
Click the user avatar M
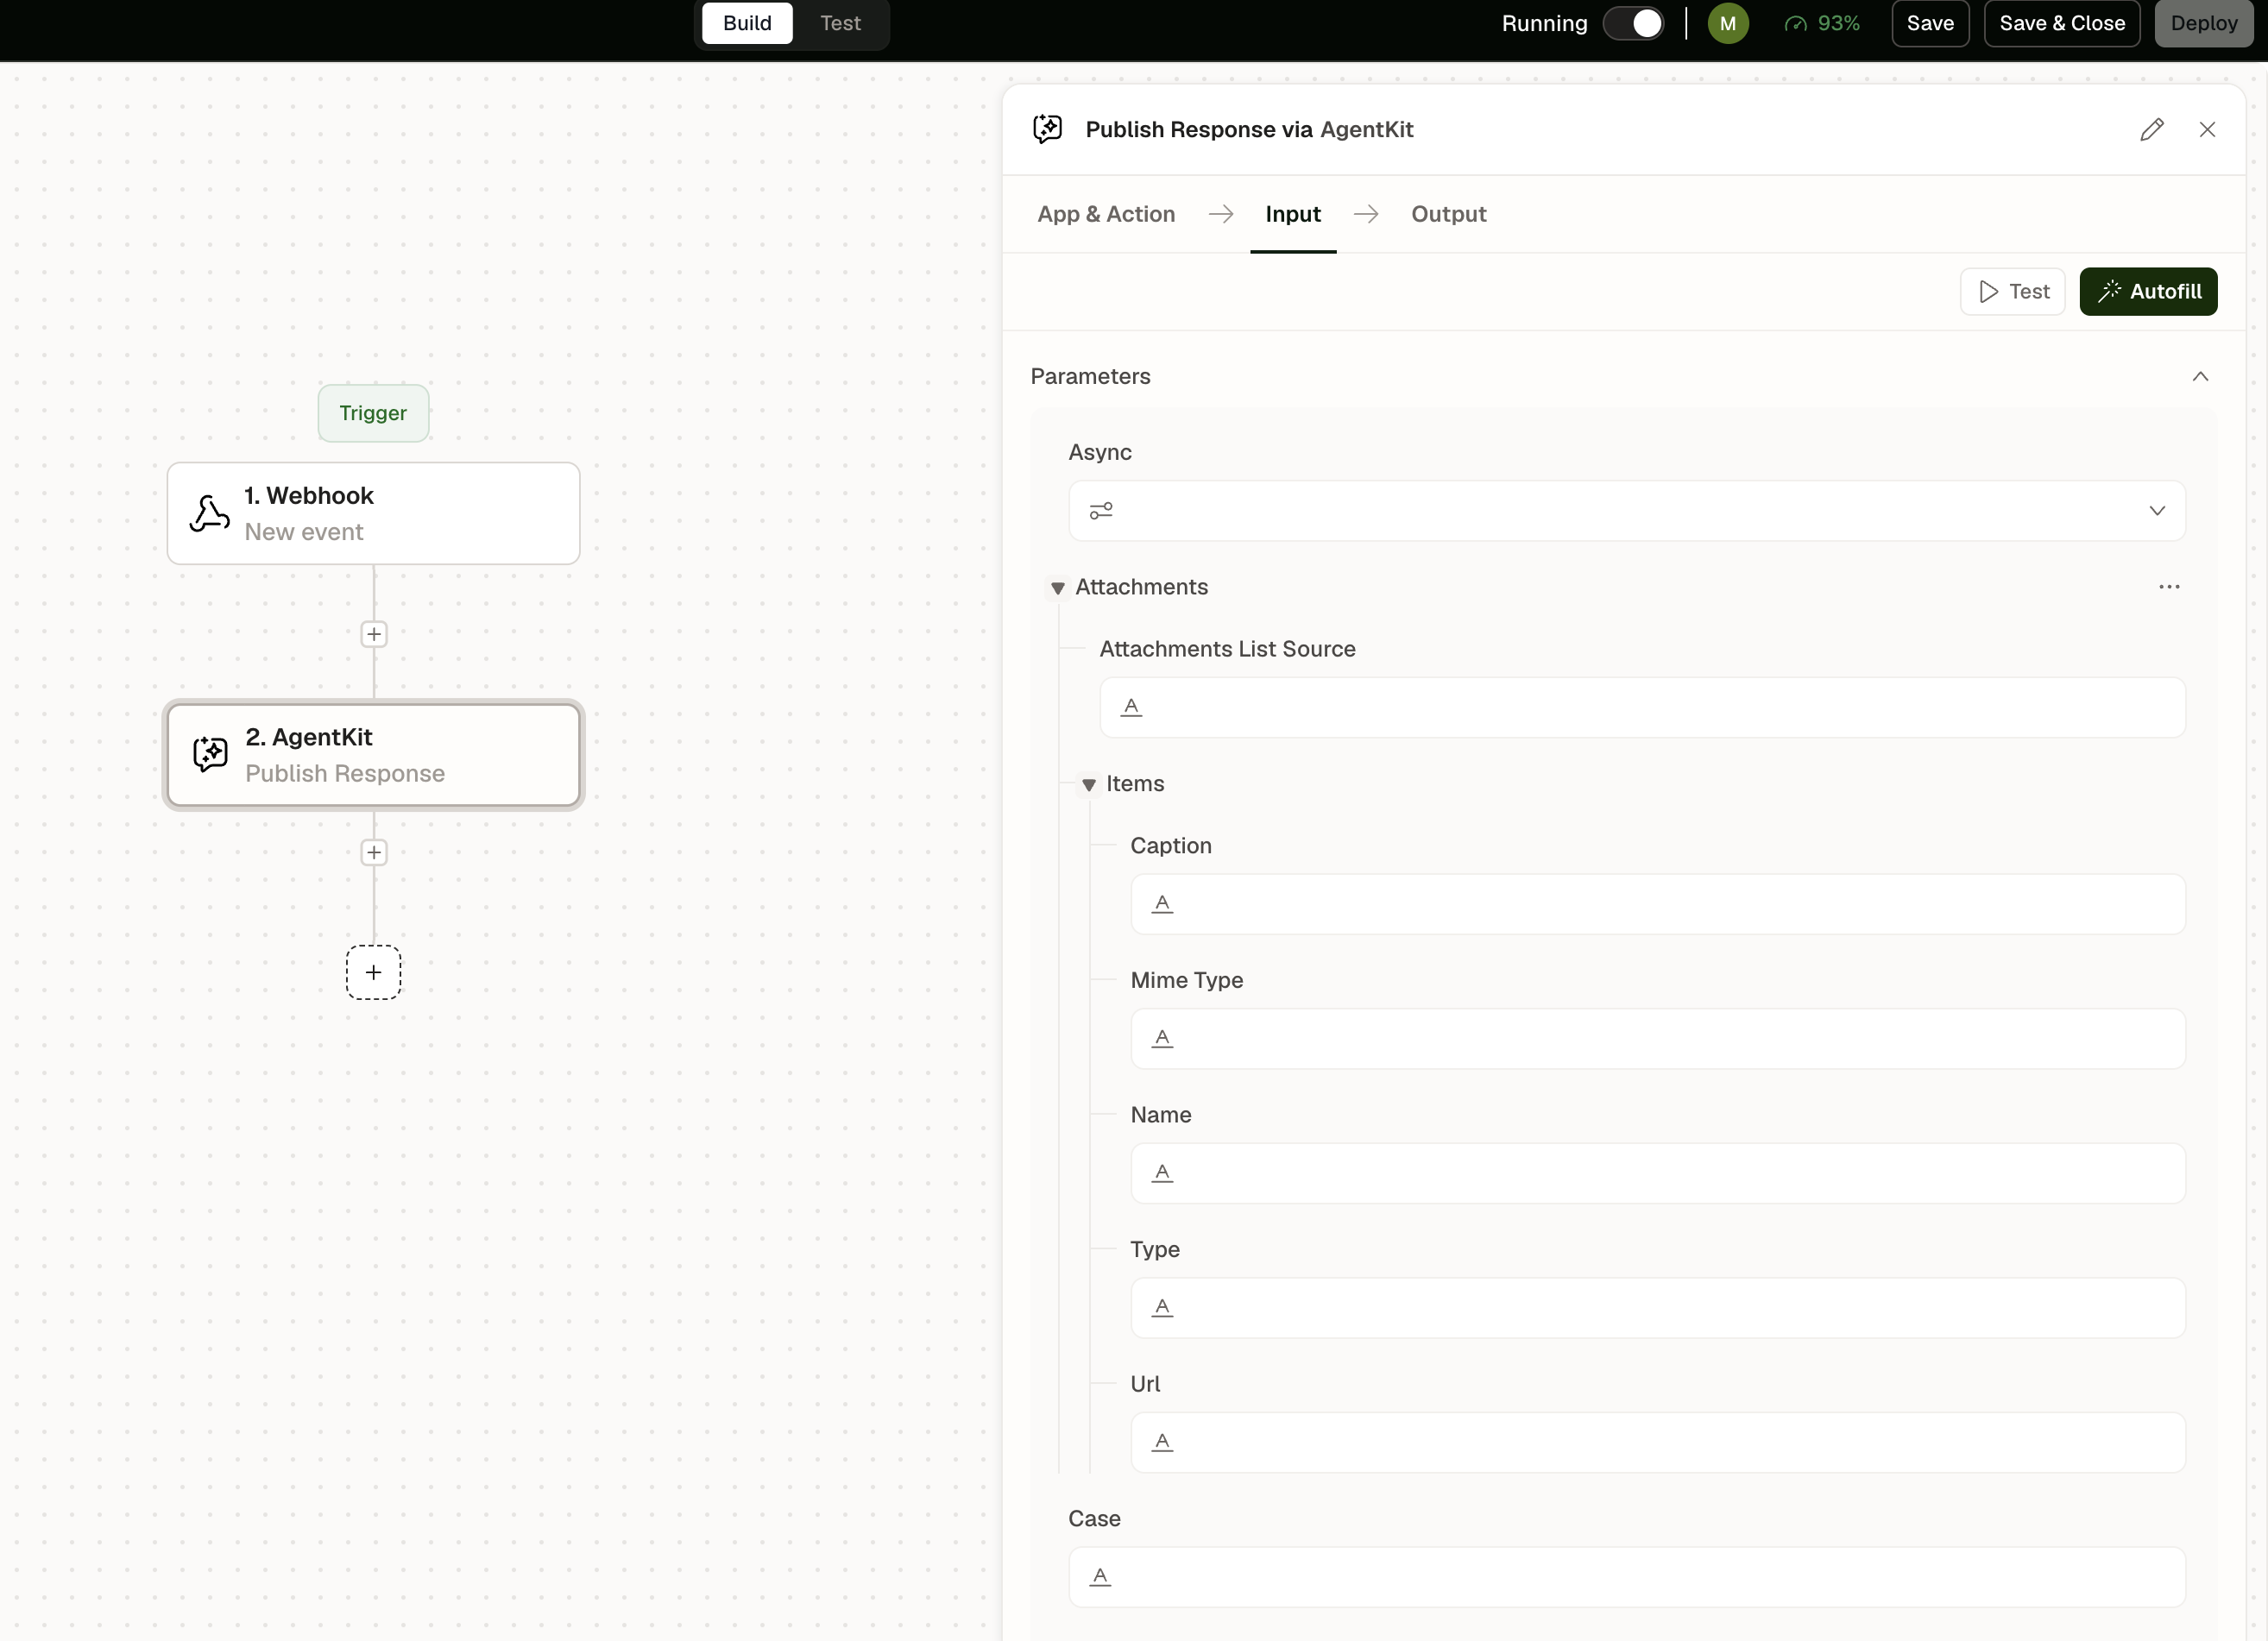pos(1728,23)
